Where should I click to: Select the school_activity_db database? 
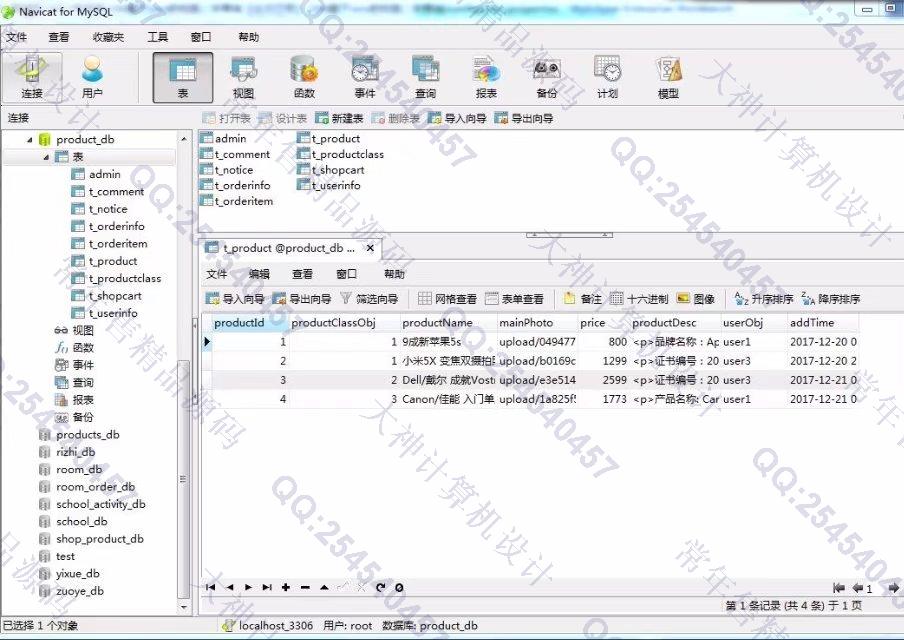(x=101, y=504)
